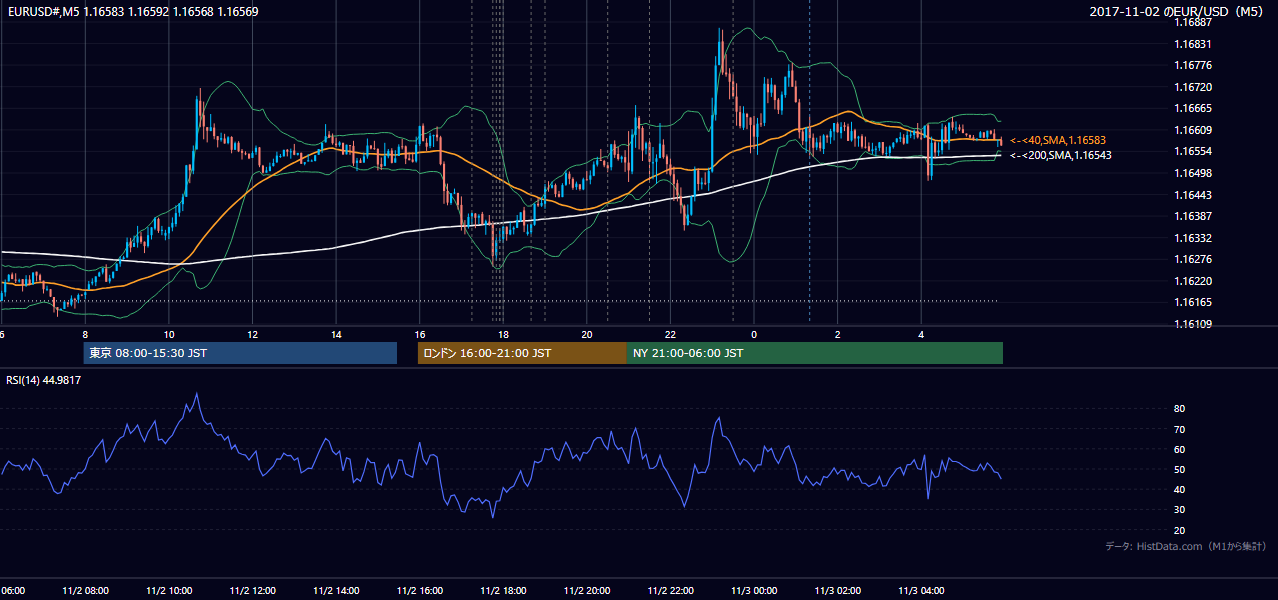Click RSI scale value 50
This screenshot has width=1278, height=600.
tap(1180, 470)
